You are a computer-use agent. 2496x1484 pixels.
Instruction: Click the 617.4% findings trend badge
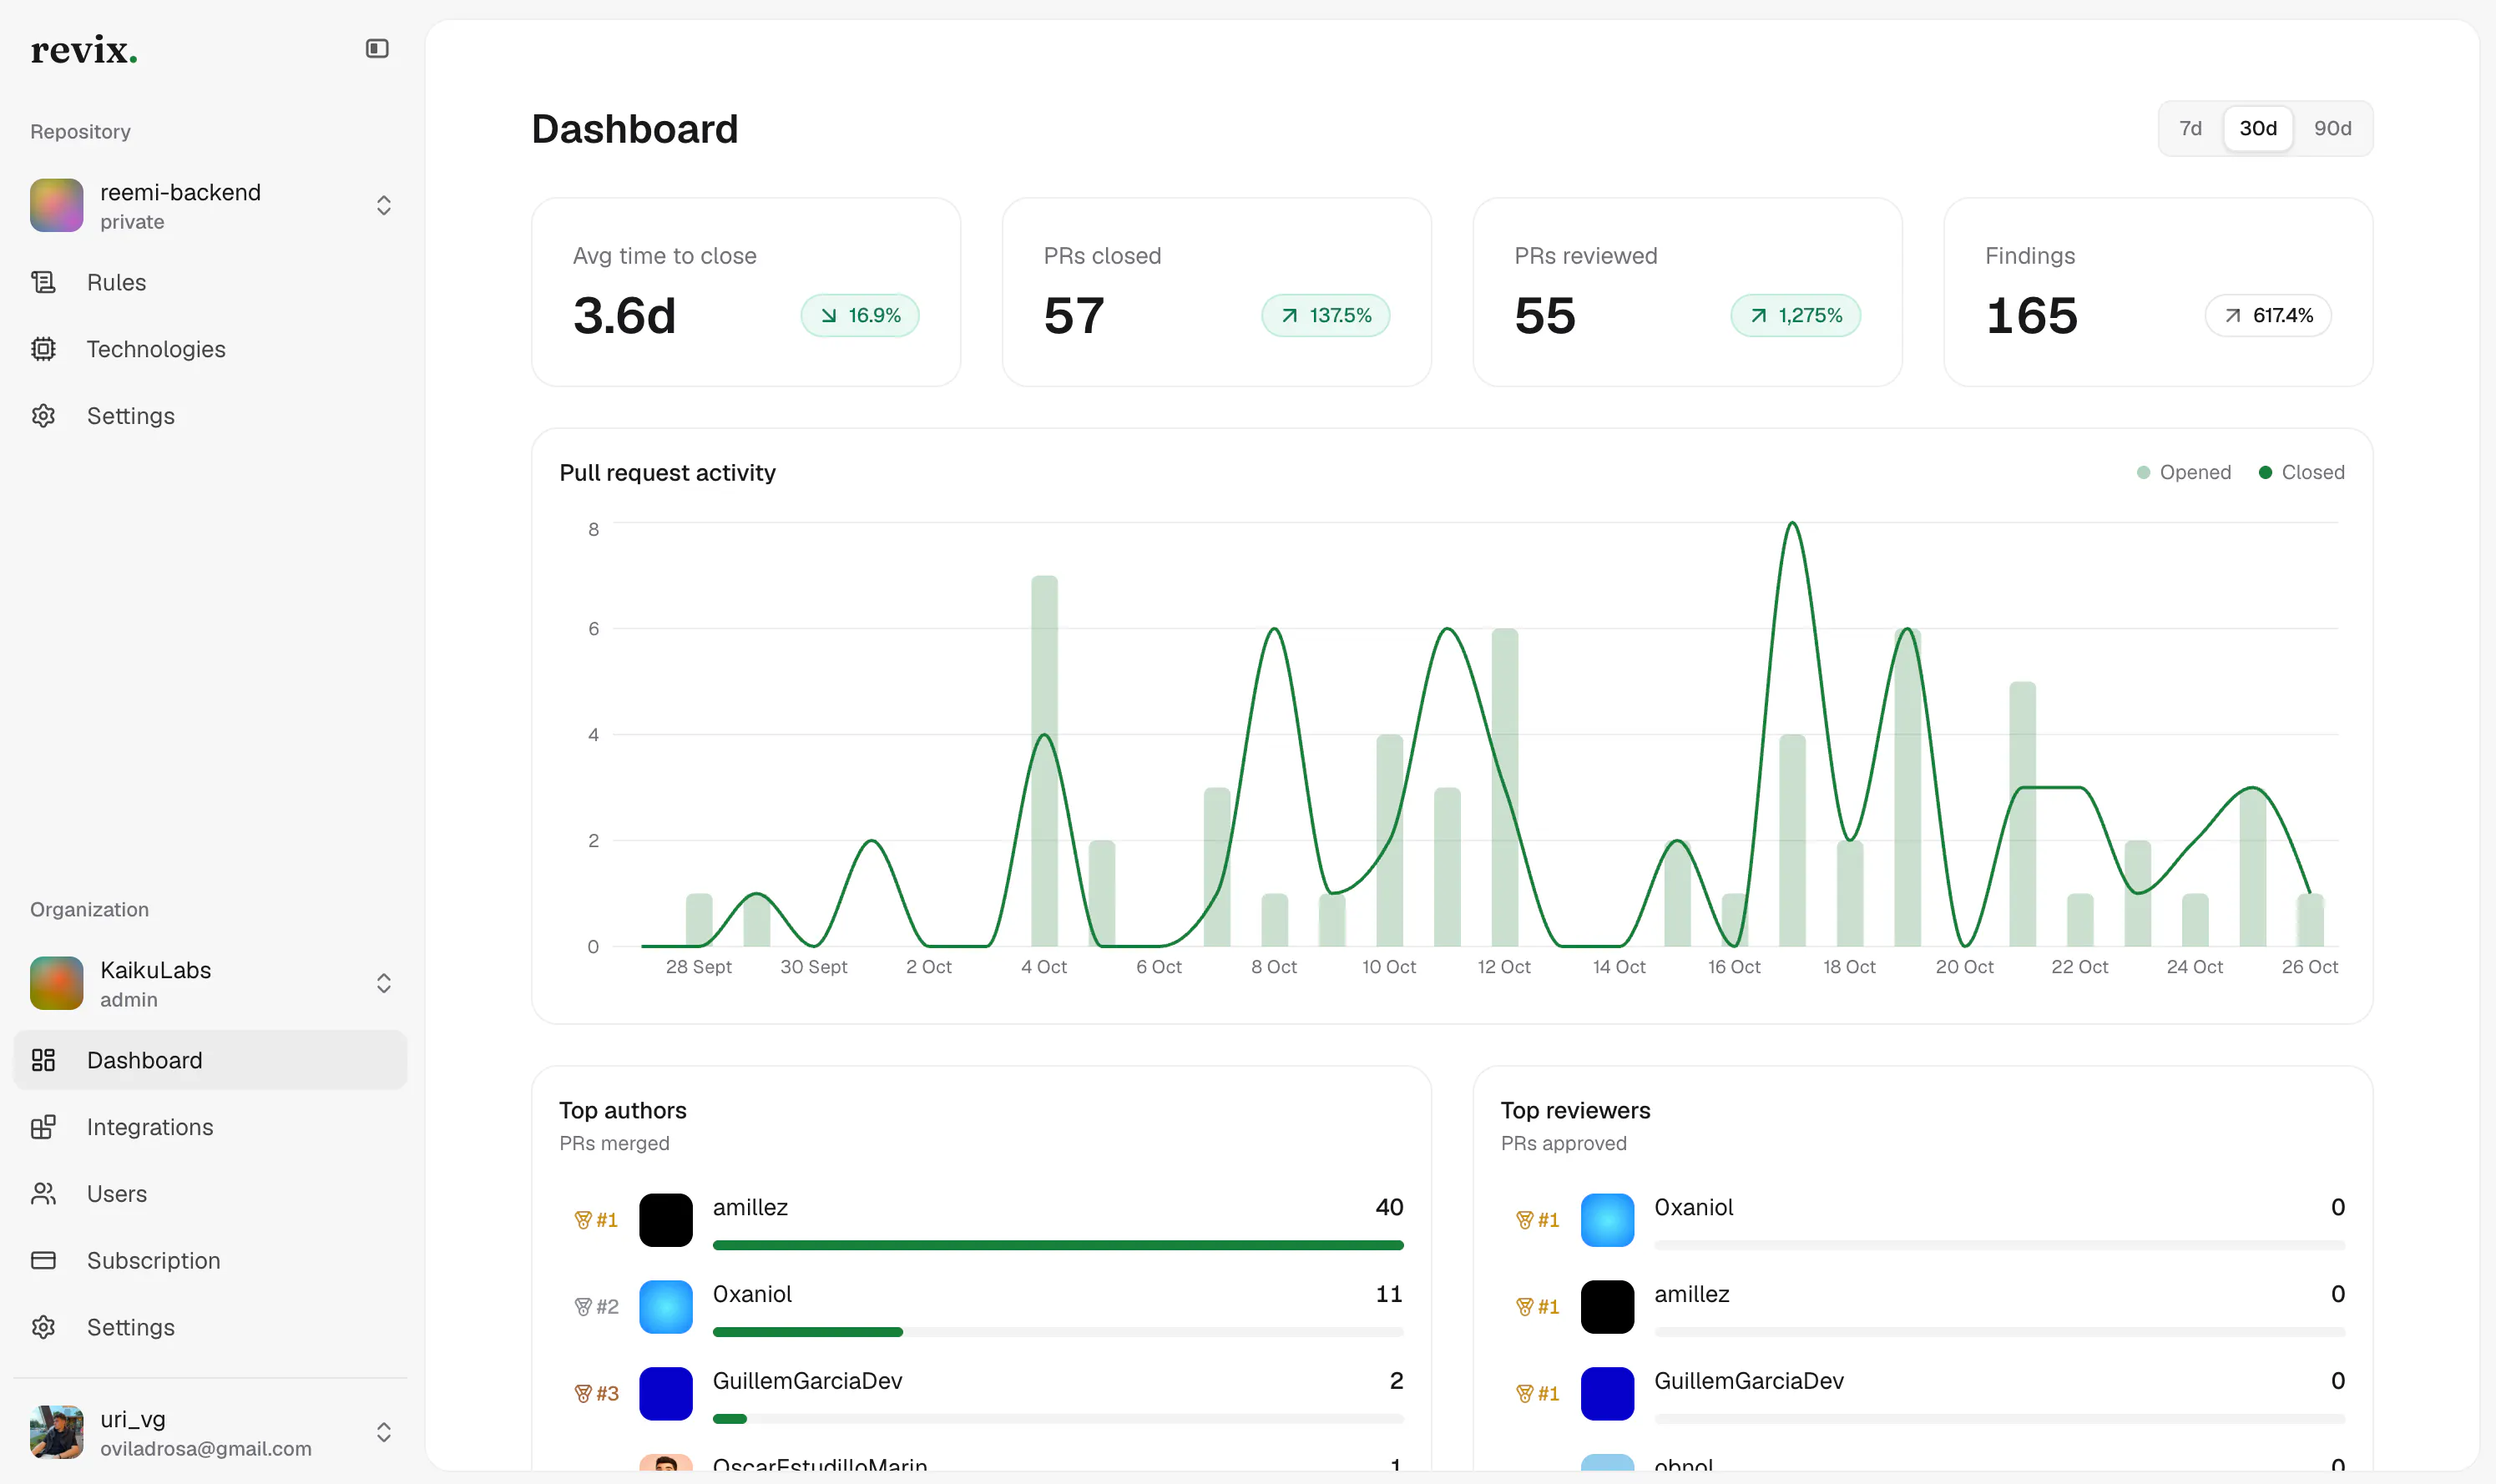click(x=2269, y=315)
